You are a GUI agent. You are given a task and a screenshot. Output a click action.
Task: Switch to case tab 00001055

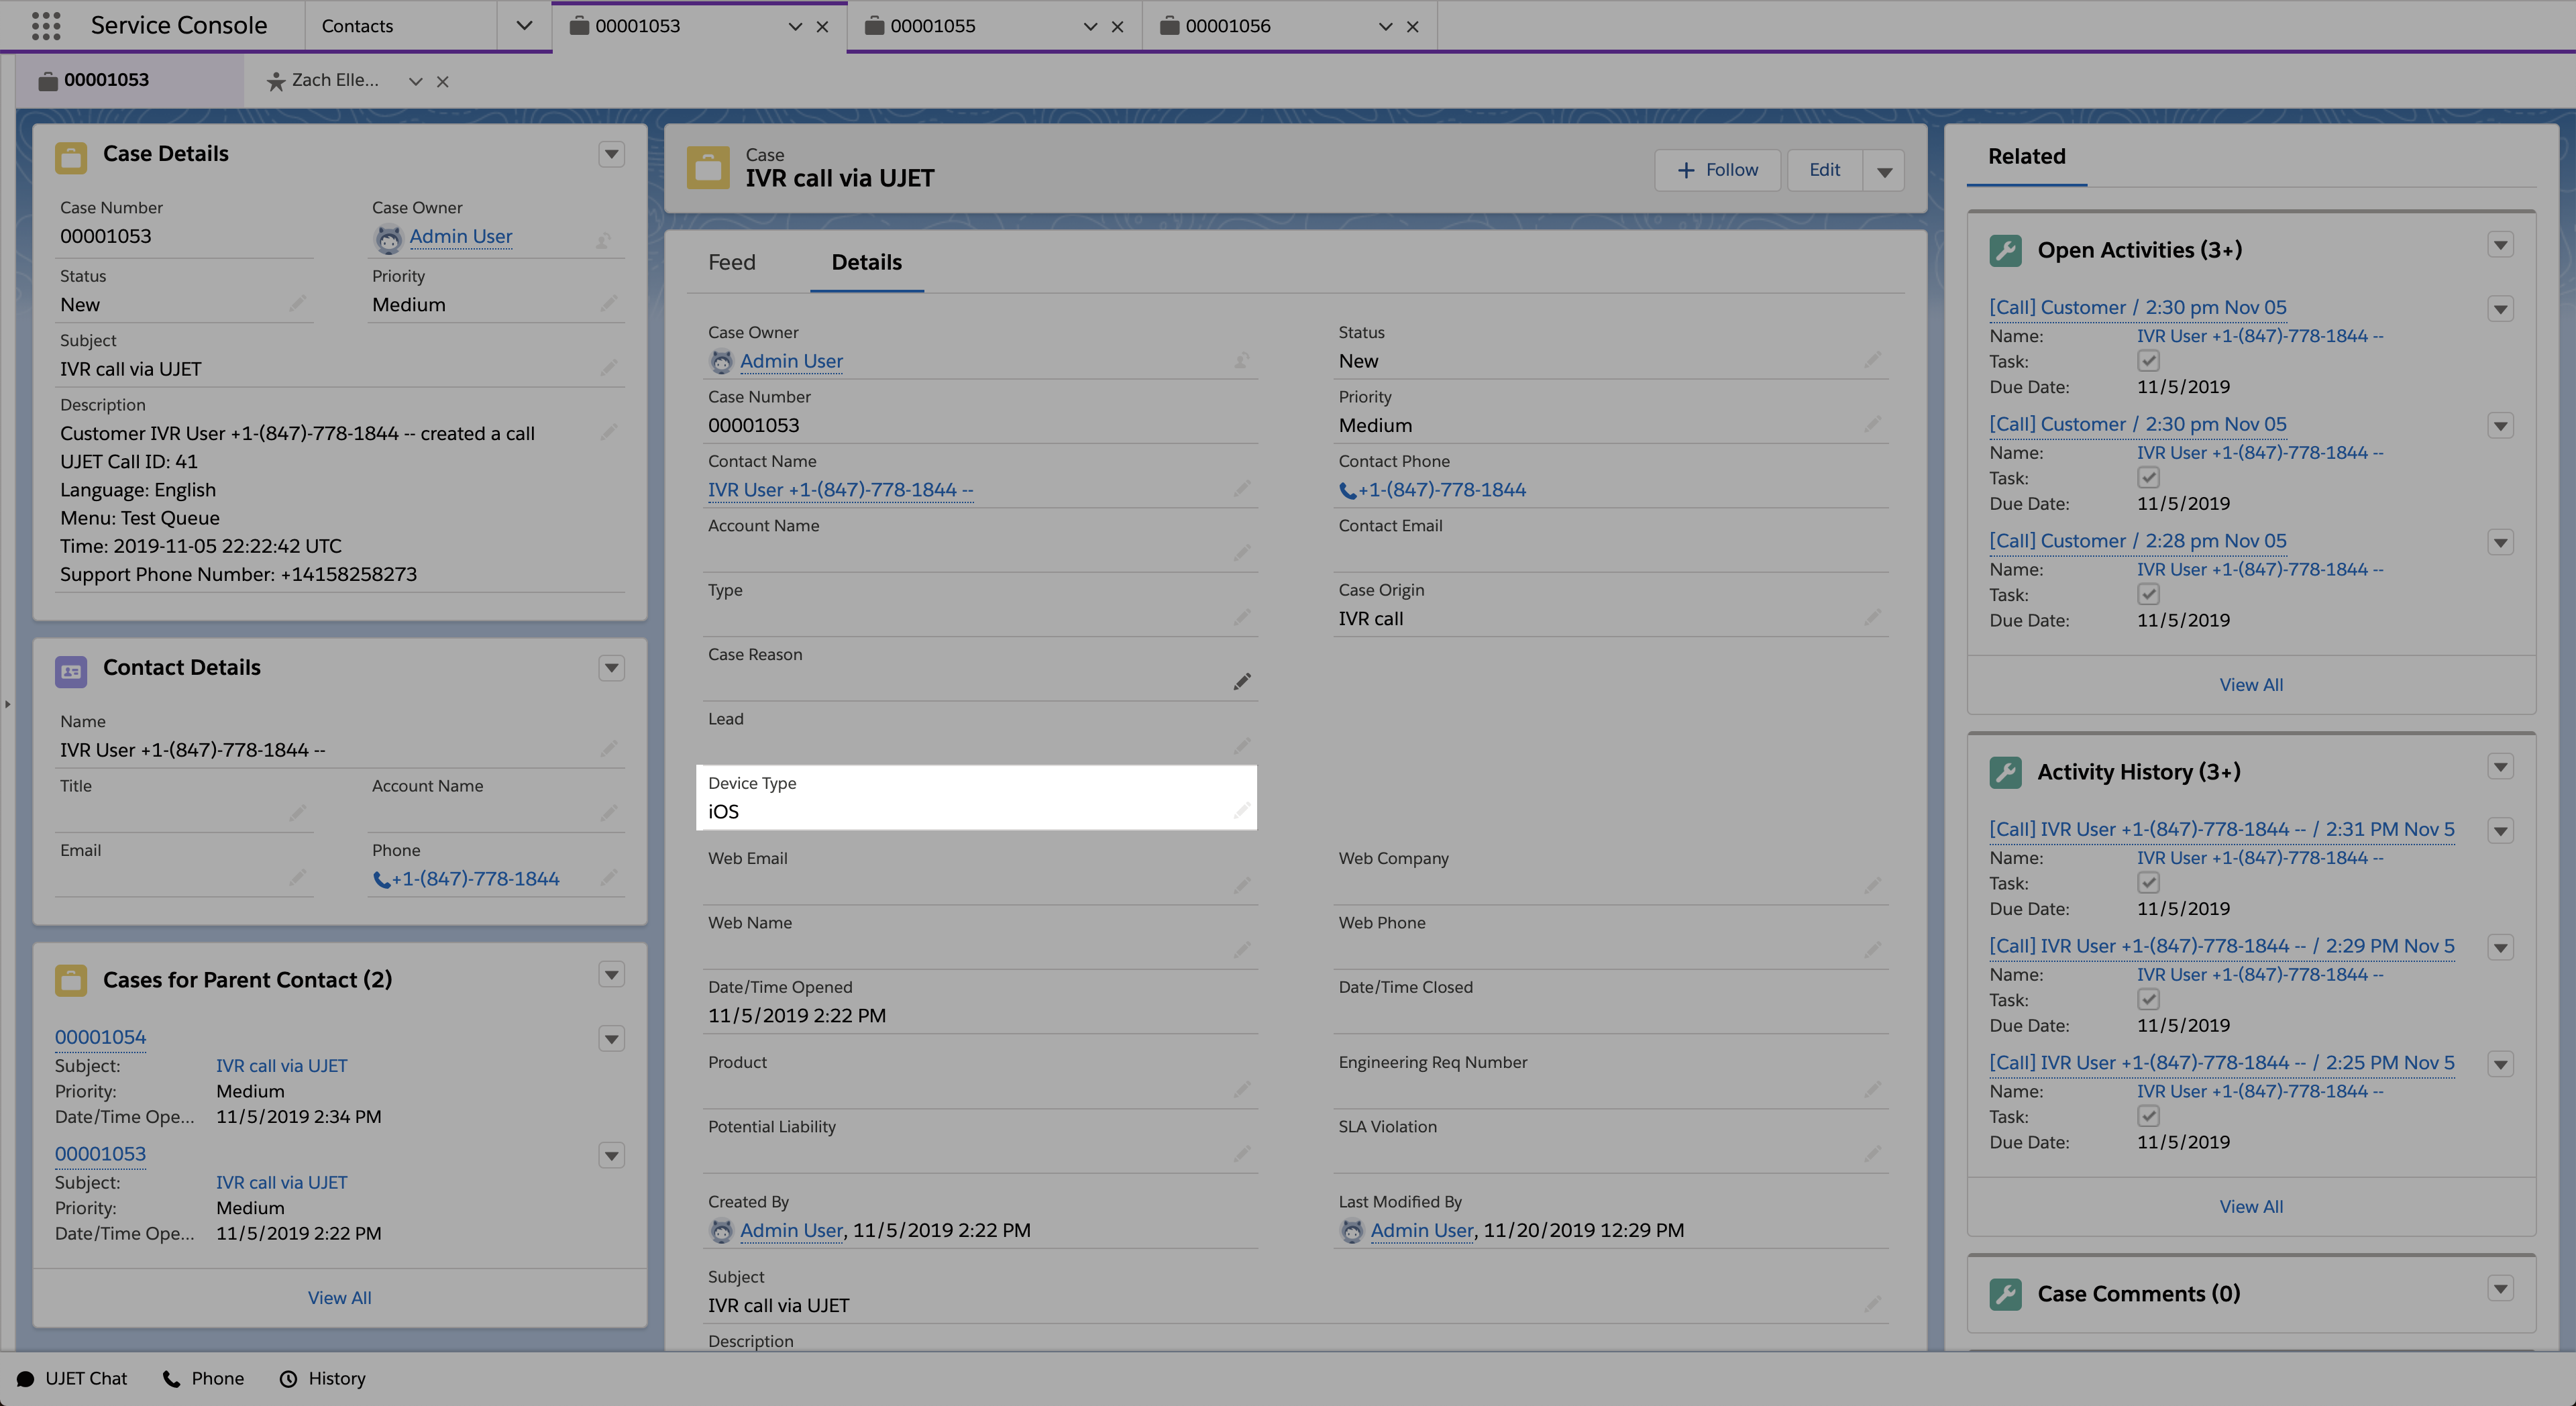(932, 26)
